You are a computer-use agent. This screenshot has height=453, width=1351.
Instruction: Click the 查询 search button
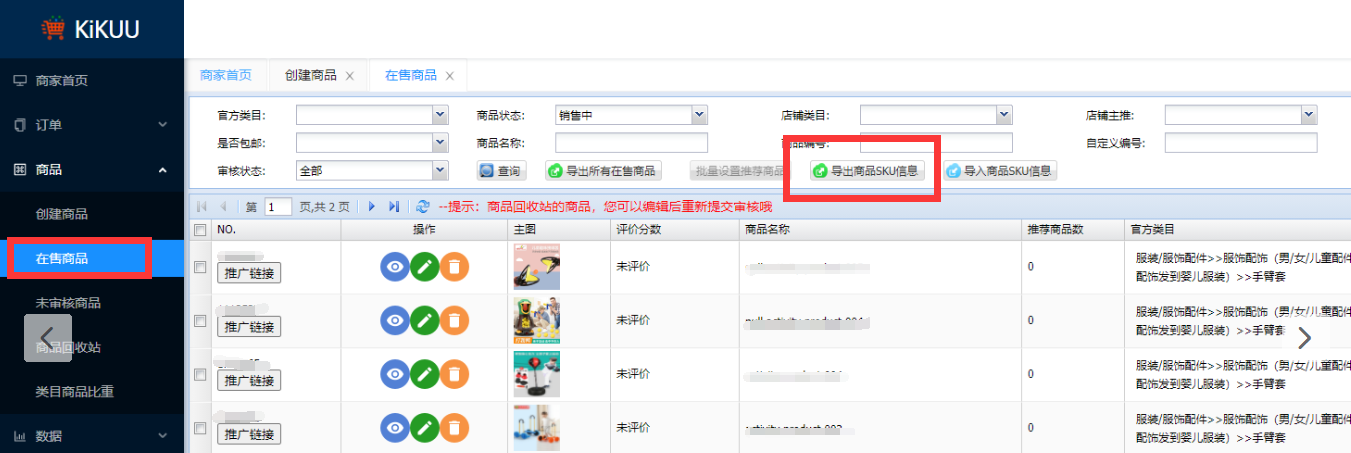point(501,171)
